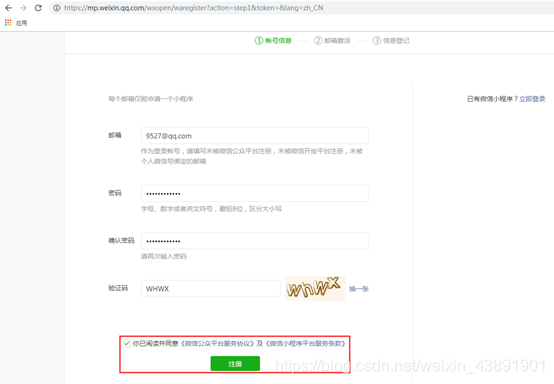Click the address bar URL
The width and height of the screenshot is (554, 384).
coord(194,8)
